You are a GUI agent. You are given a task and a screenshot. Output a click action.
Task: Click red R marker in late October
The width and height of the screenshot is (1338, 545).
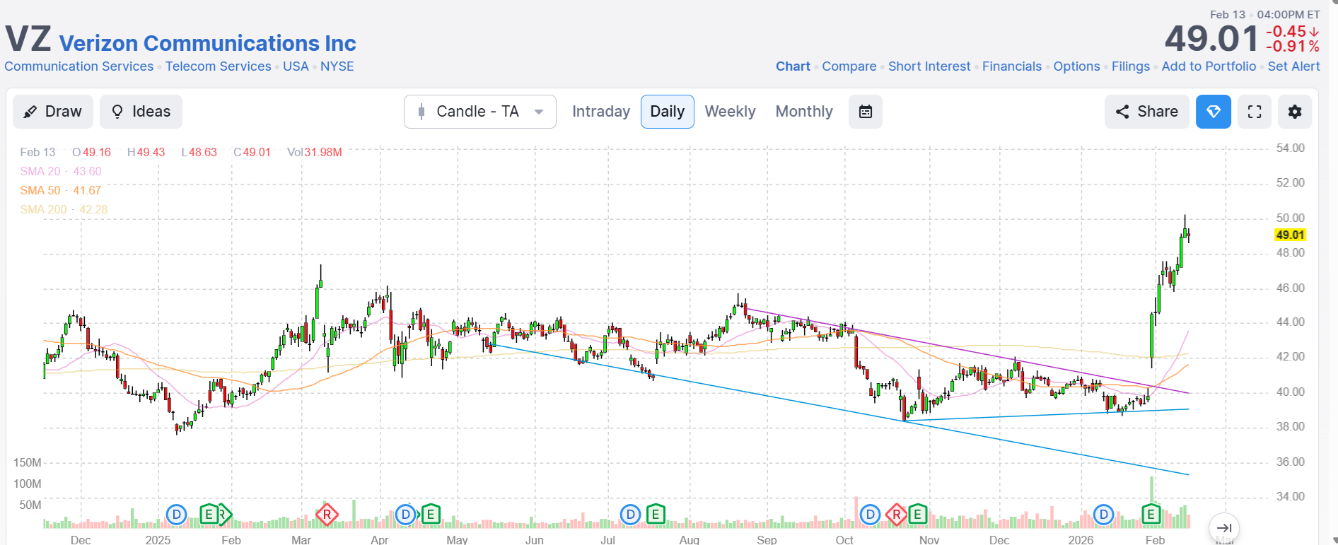[897, 514]
